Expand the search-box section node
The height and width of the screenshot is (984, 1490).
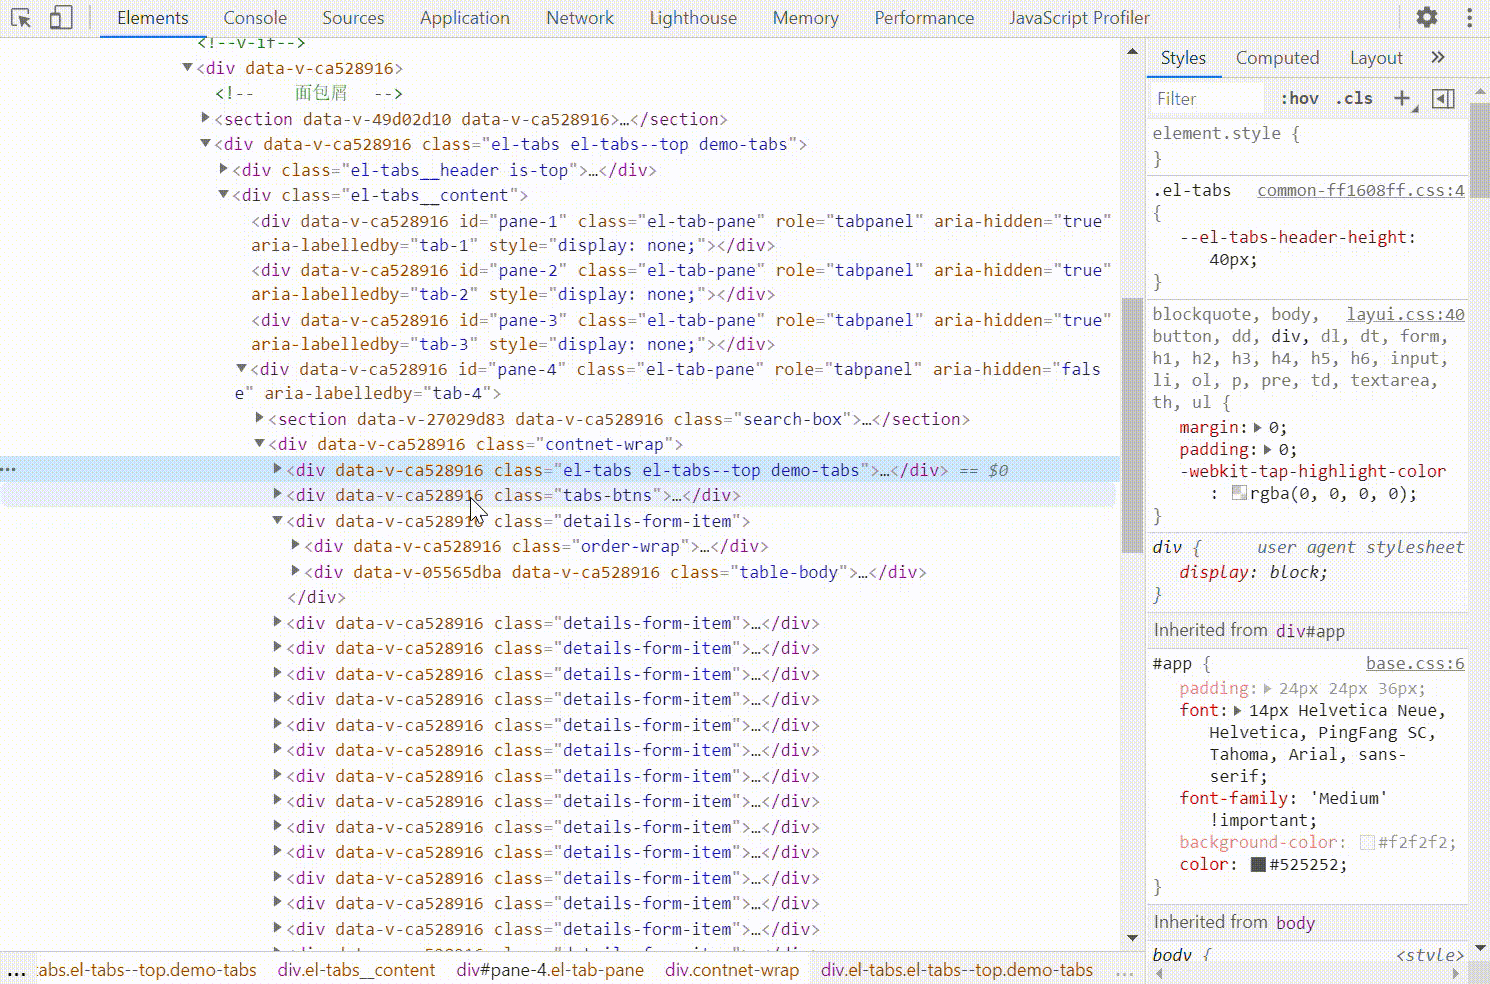[259, 418]
